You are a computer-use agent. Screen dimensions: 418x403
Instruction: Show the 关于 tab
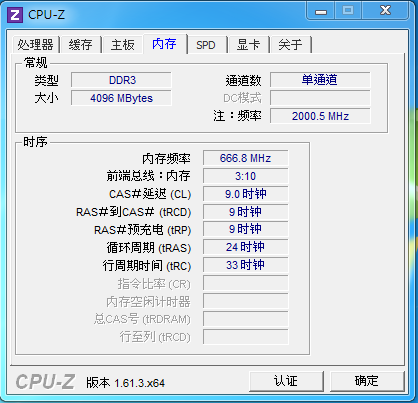[x=290, y=45]
